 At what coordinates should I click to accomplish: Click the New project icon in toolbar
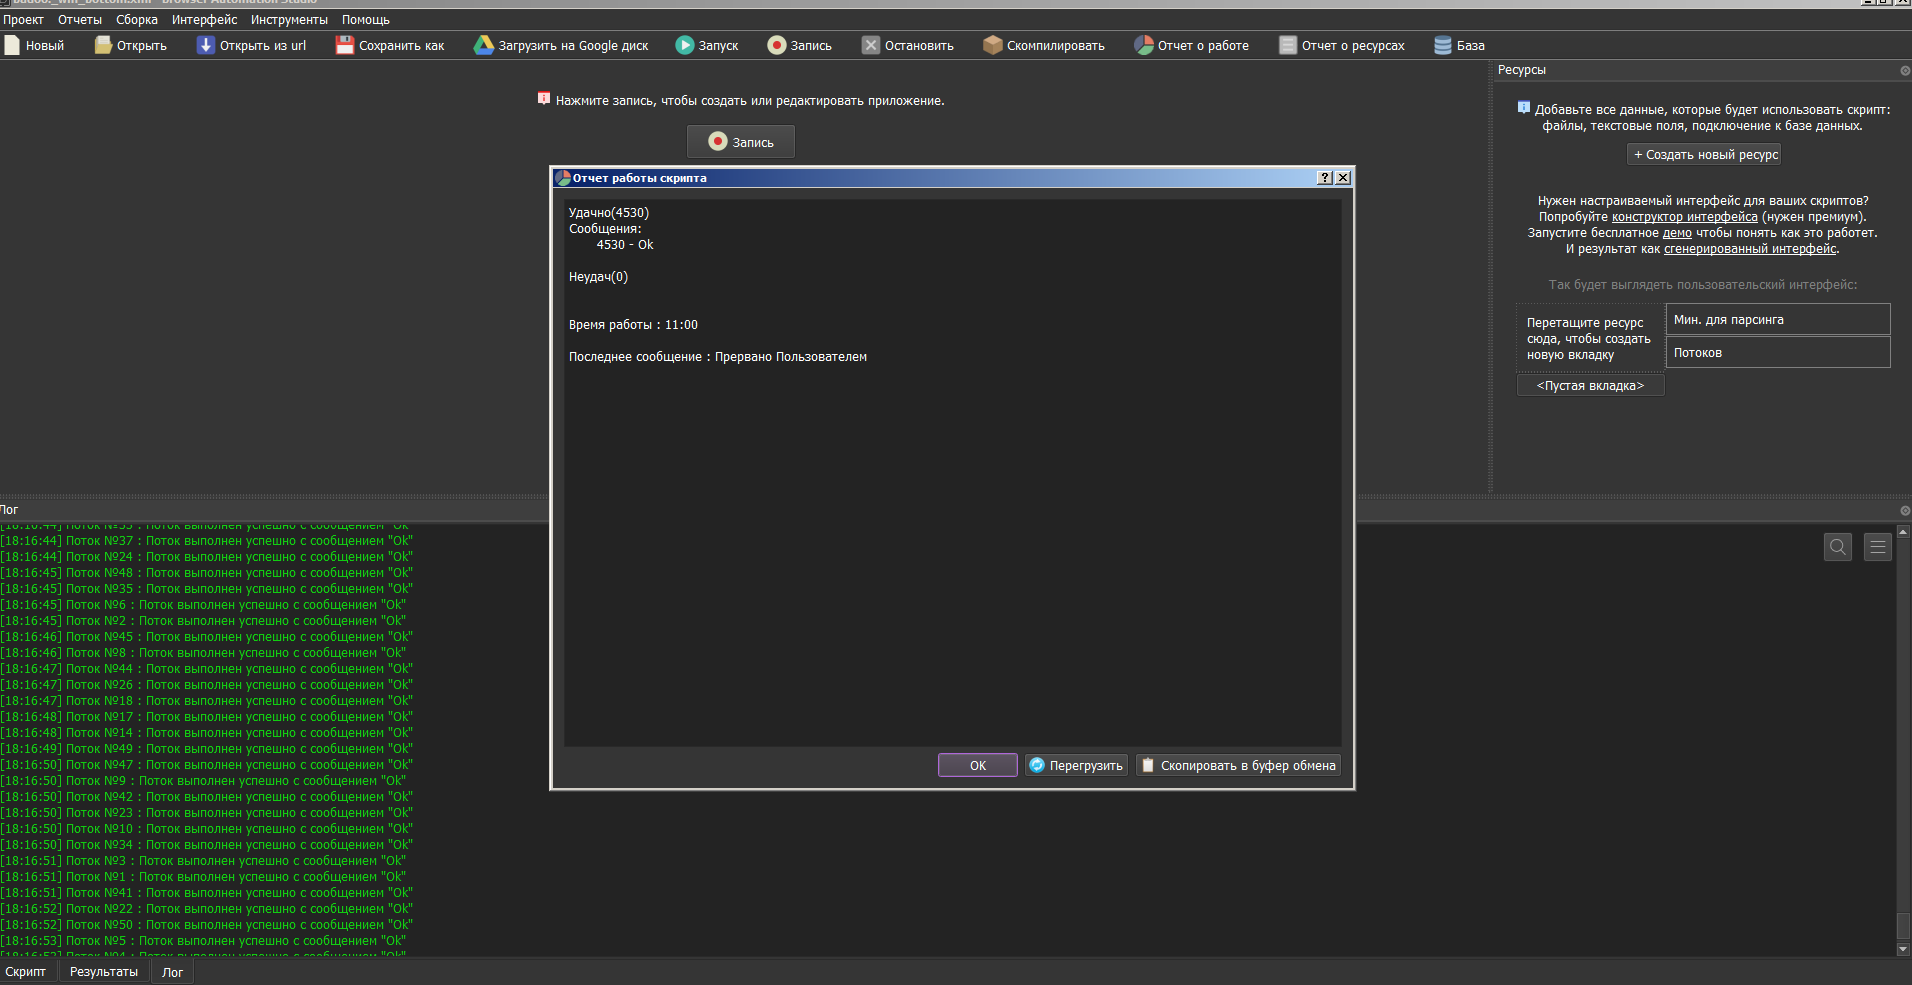pos(12,45)
